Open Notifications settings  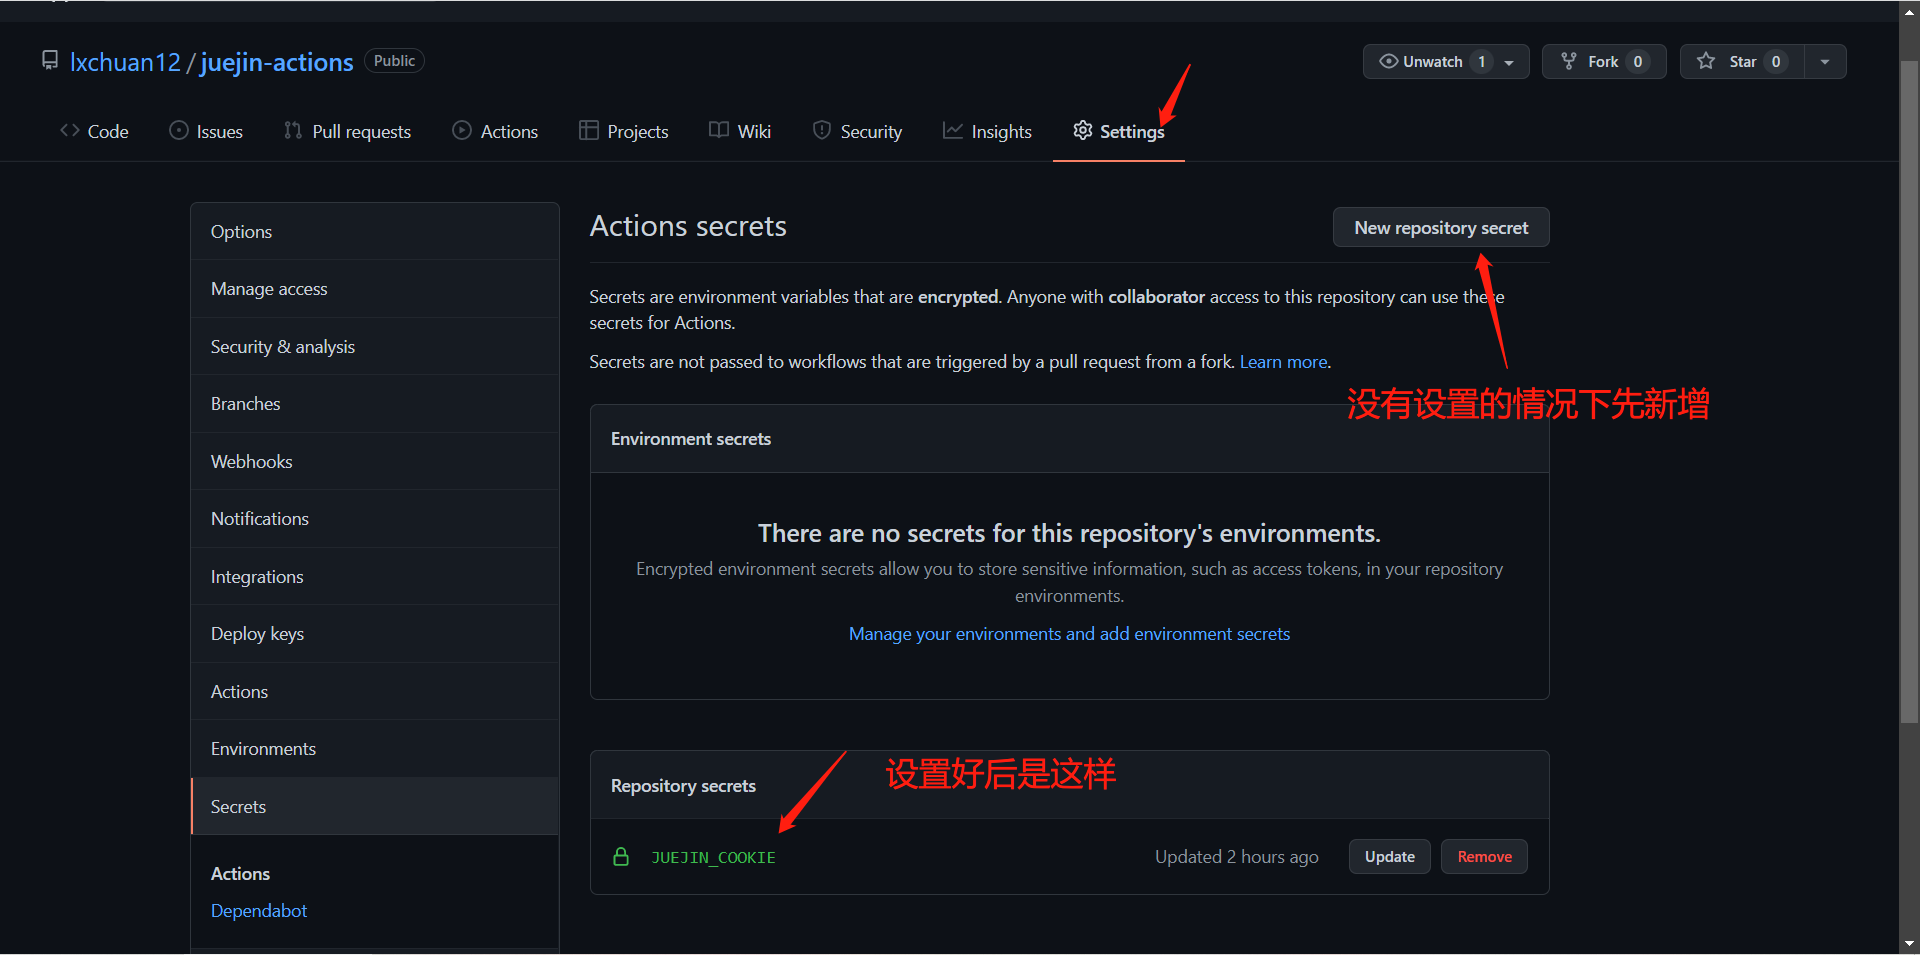coord(375,519)
